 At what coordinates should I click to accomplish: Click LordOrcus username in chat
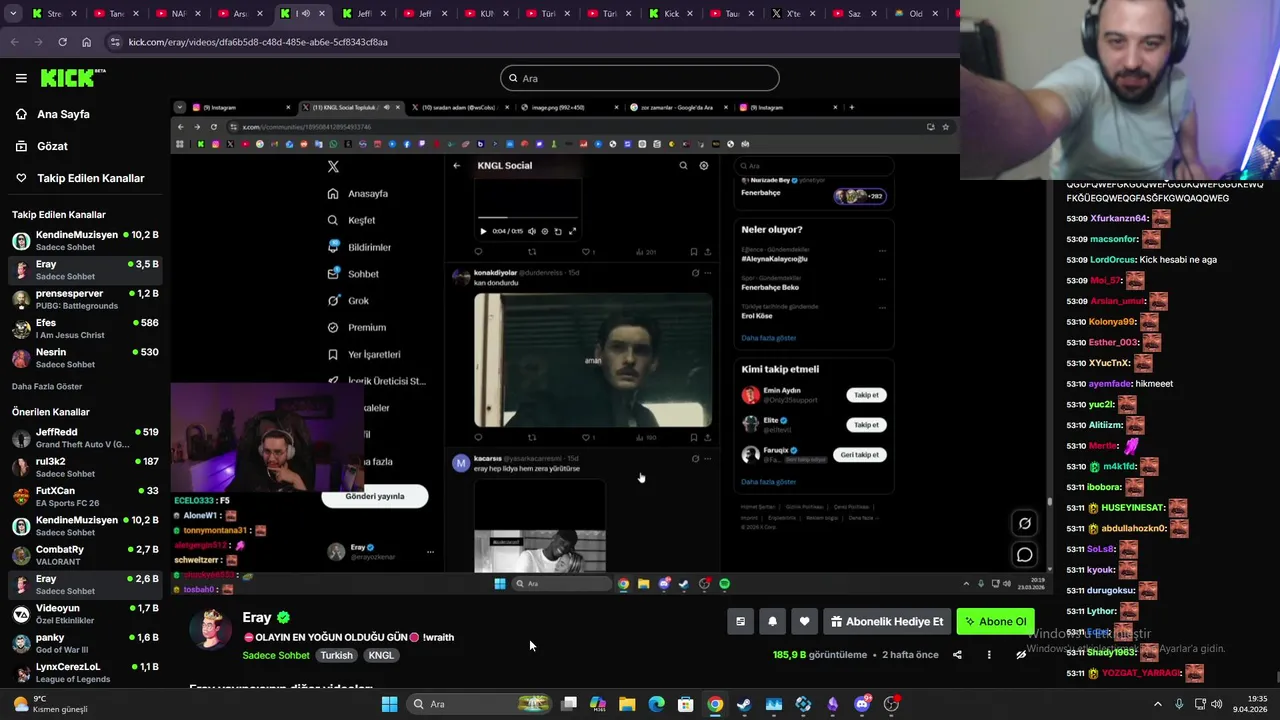1113,260
